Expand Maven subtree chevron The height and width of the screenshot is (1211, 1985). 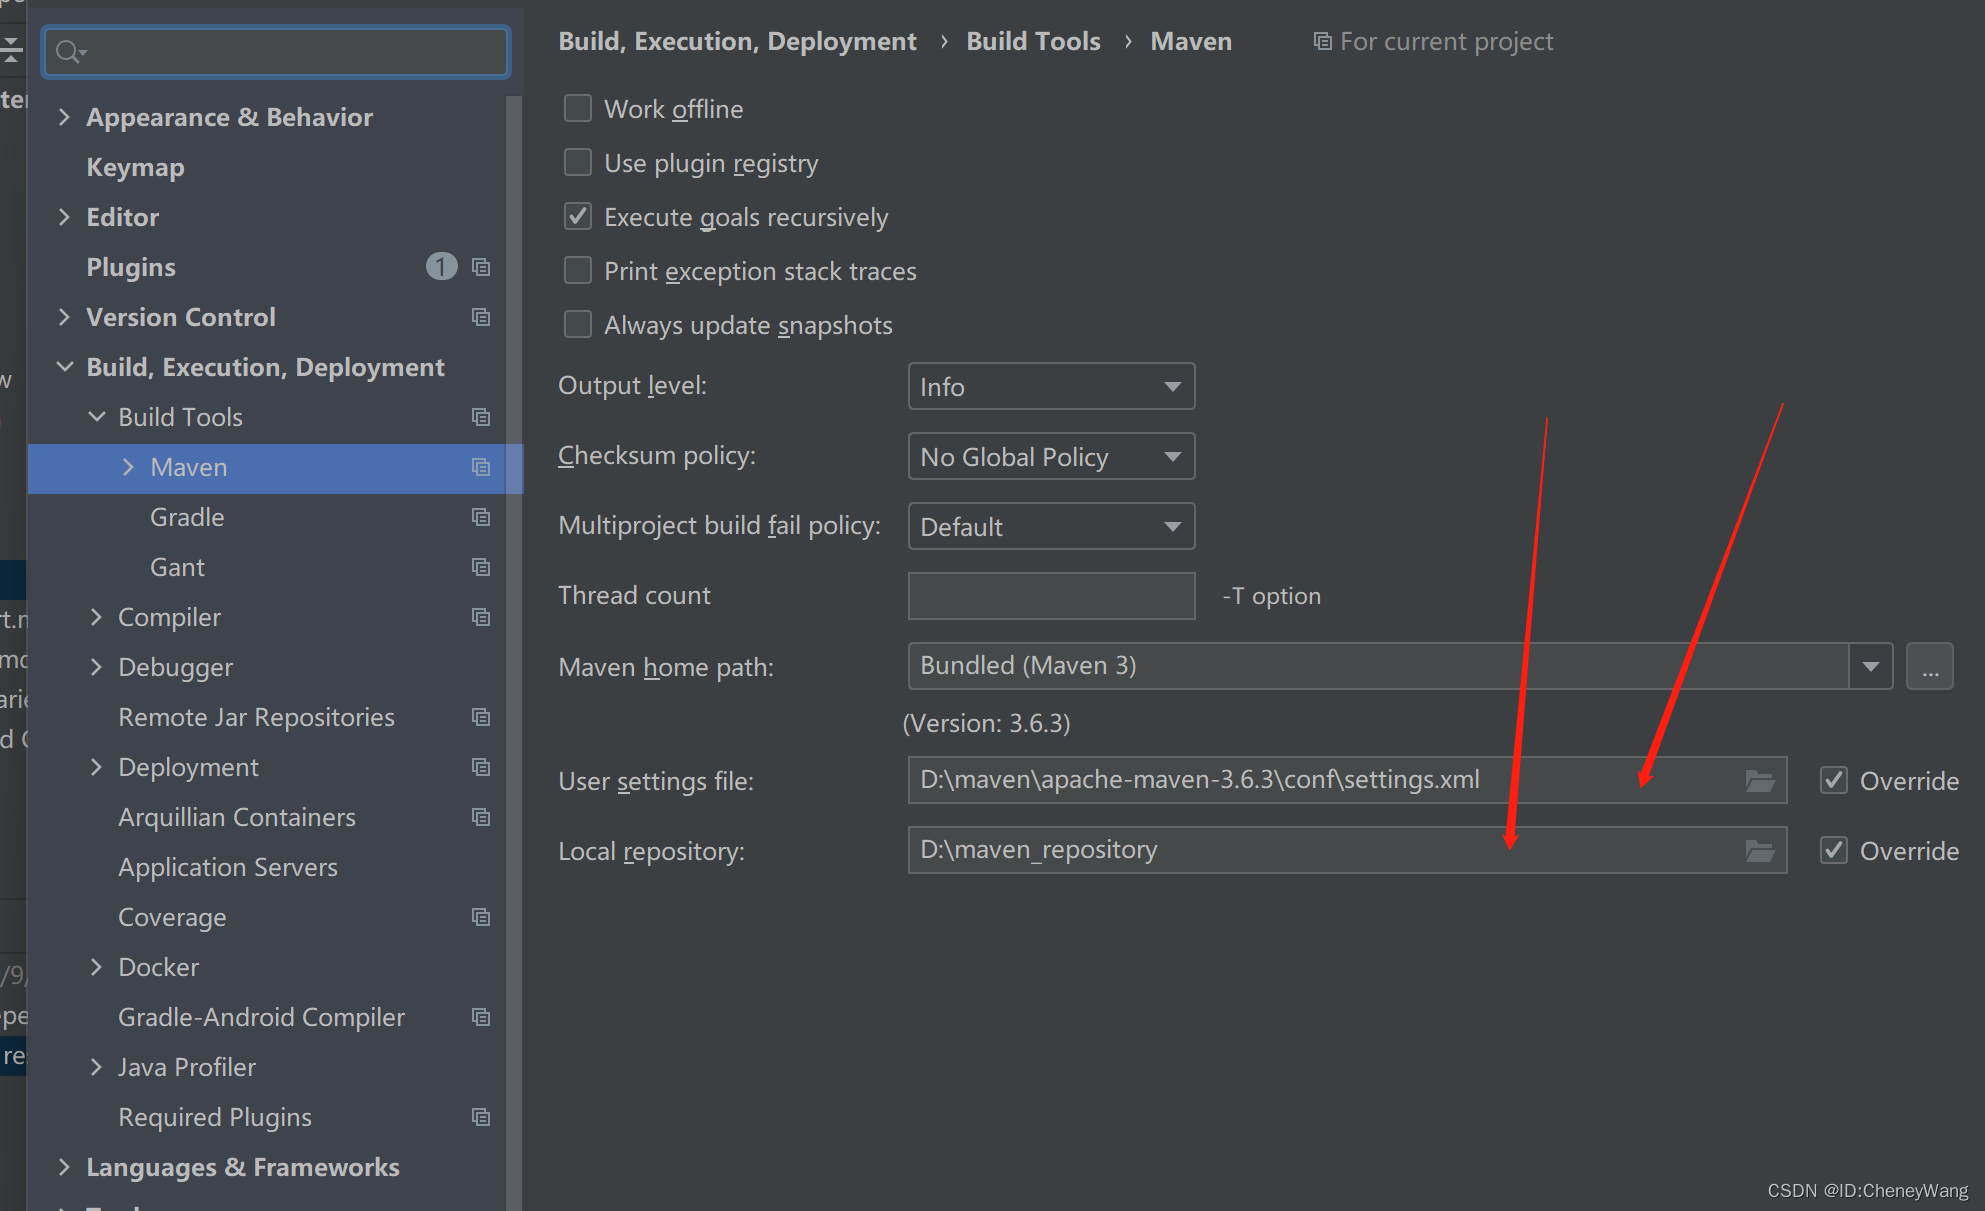point(128,467)
